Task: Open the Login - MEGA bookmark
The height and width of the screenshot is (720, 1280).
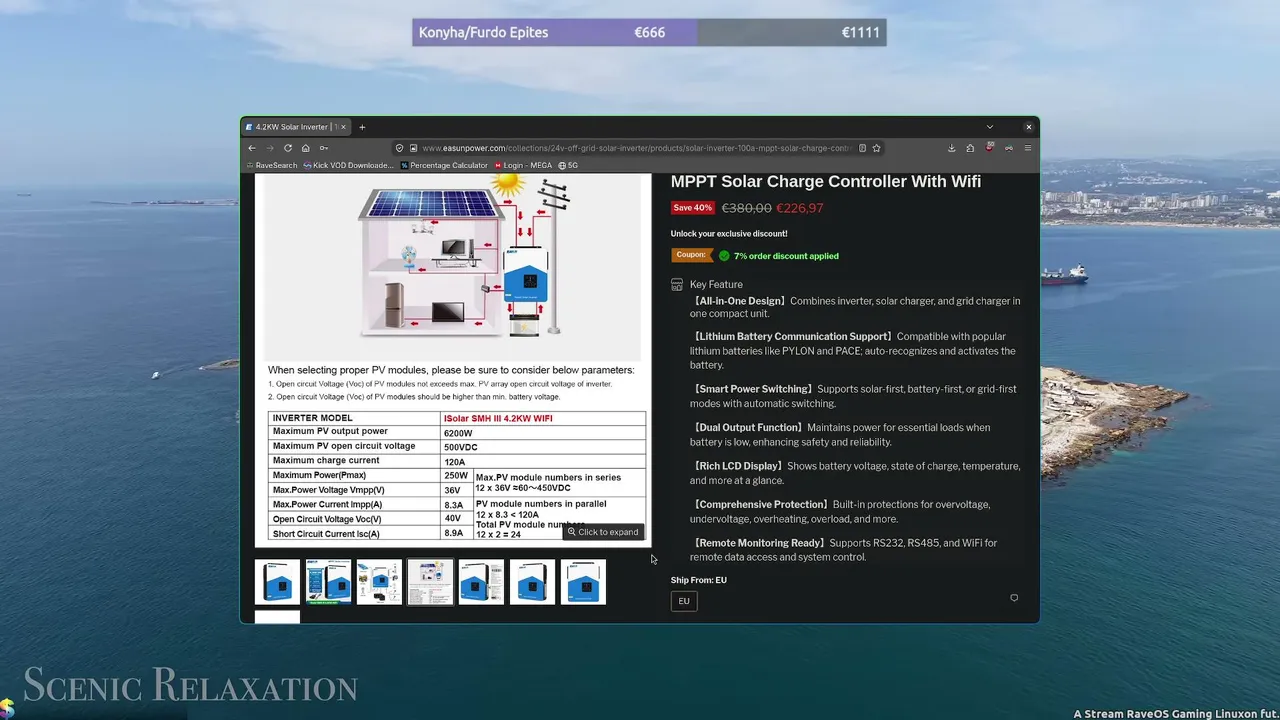Action: point(523,165)
